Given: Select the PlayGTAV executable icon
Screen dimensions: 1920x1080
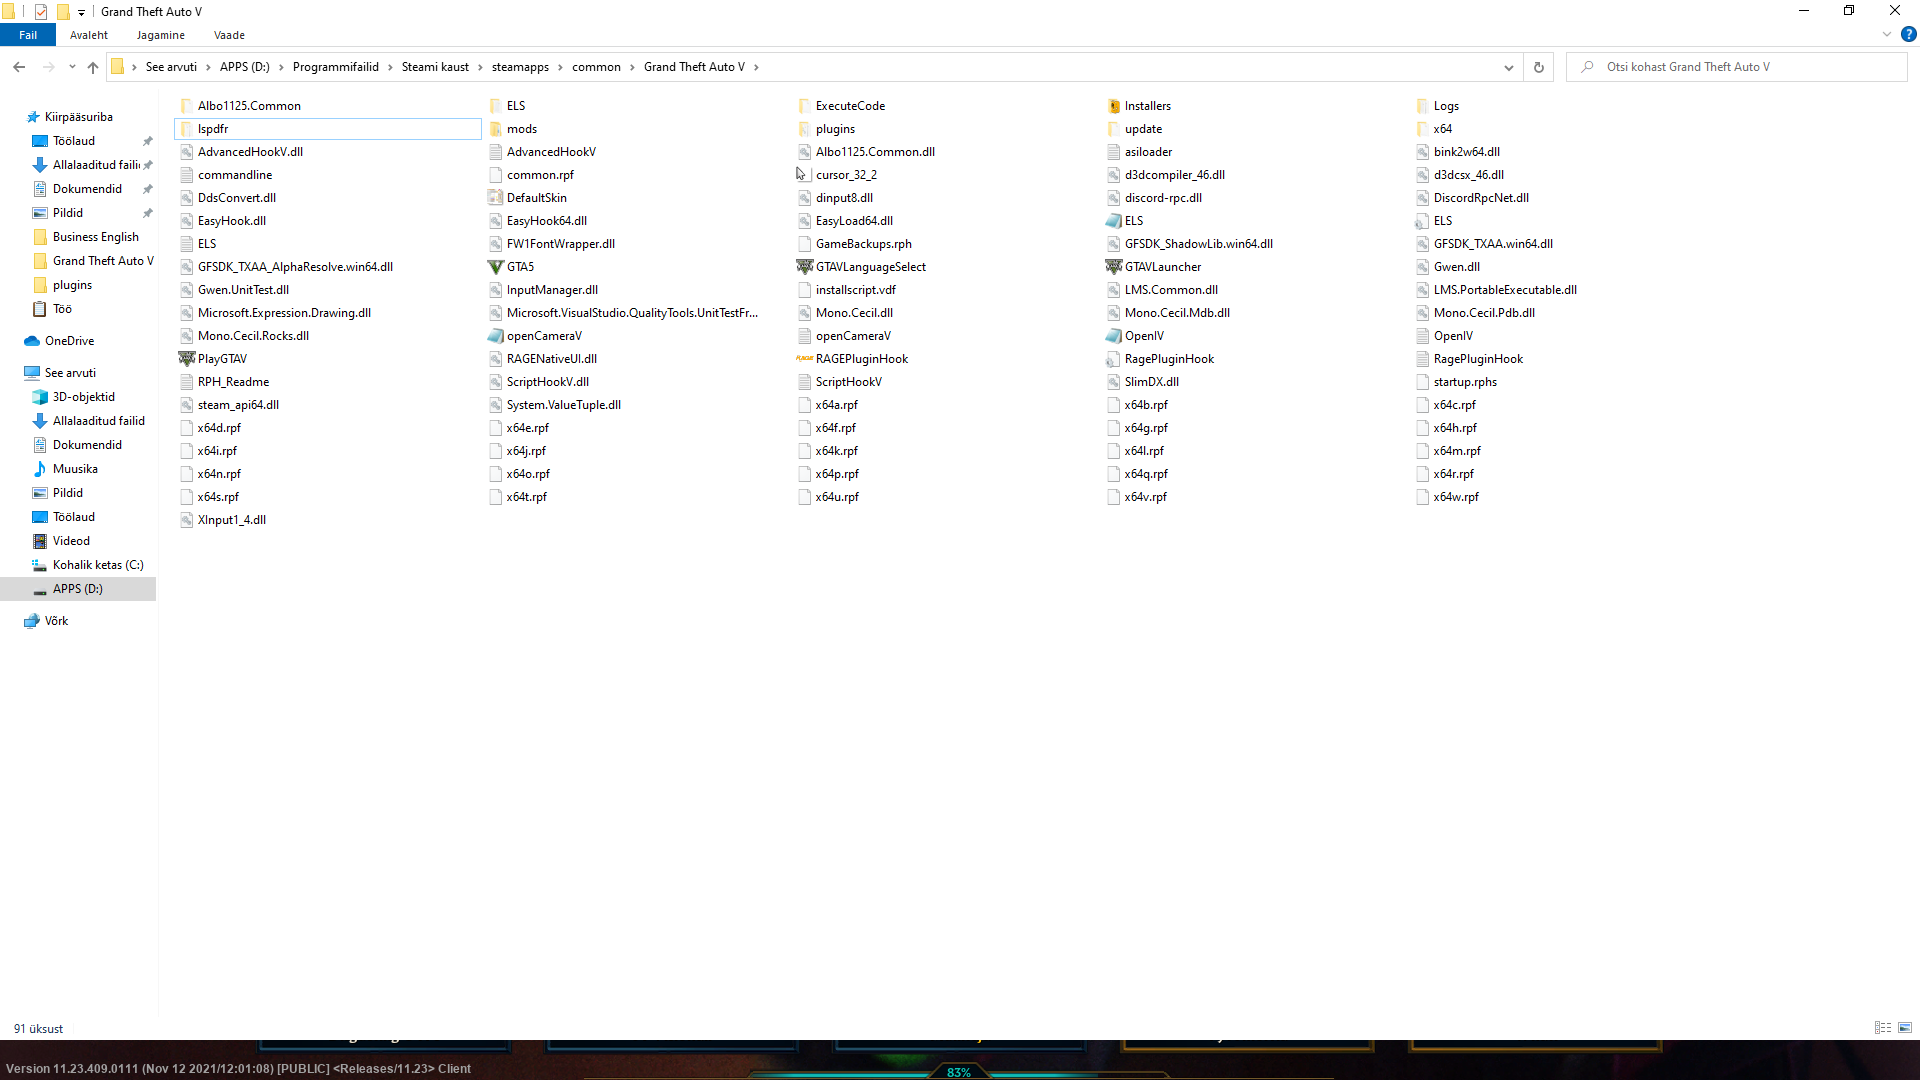Looking at the screenshot, I should click(186, 359).
